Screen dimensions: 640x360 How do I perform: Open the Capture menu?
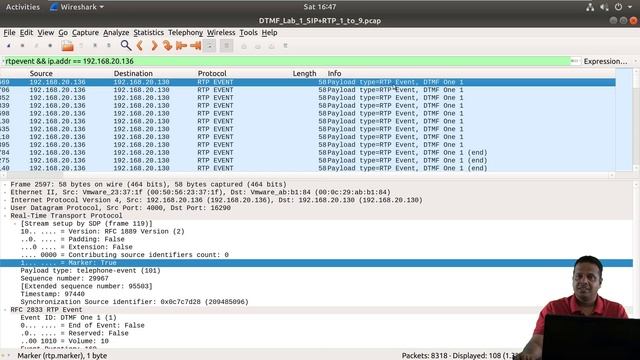(85, 33)
